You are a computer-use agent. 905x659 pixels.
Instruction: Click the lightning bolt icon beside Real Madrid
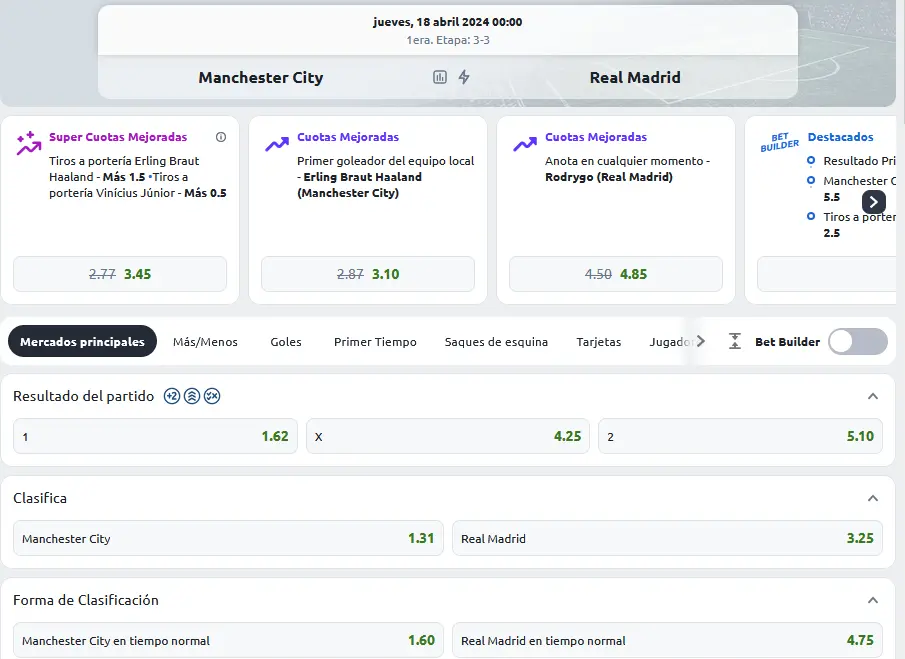point(464,77)
